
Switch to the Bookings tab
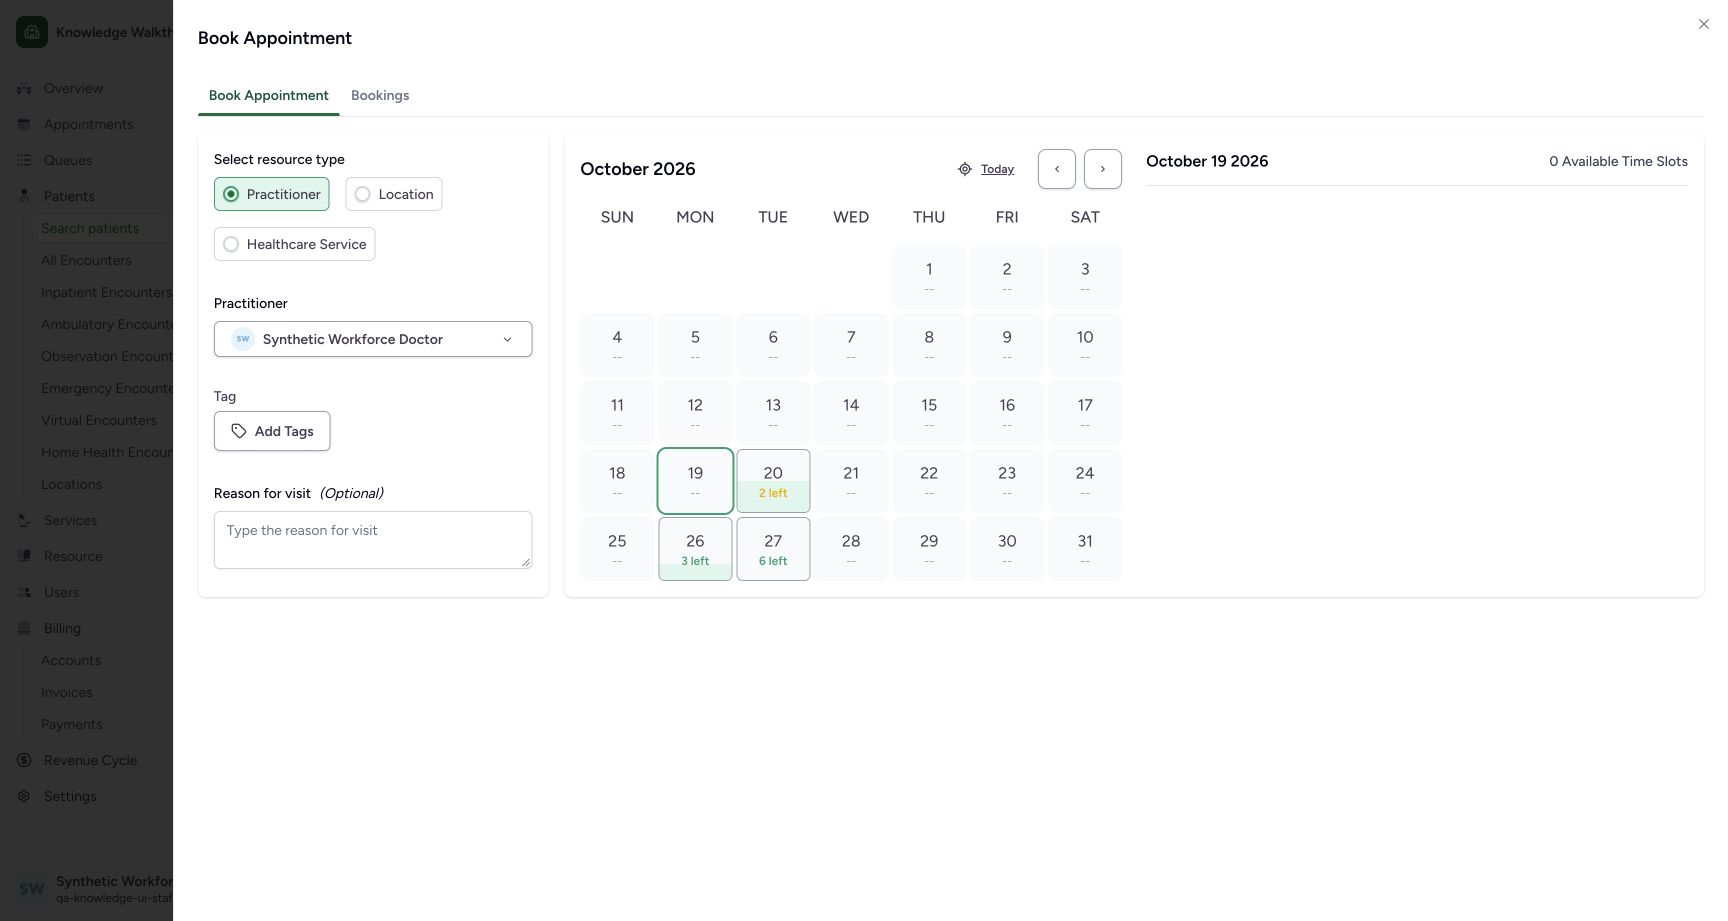click(x=380, y=96)
